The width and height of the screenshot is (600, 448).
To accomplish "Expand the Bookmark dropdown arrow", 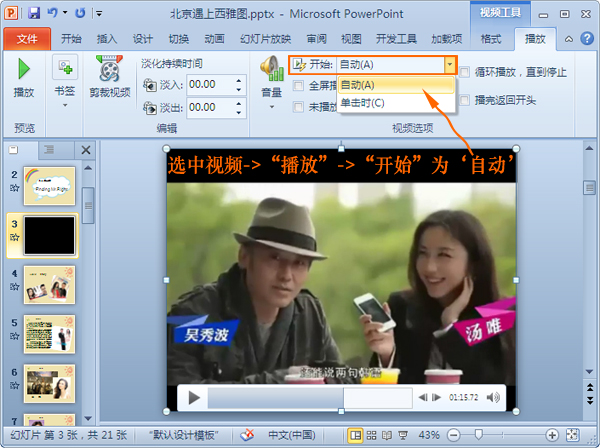I will tap(65, 105).
